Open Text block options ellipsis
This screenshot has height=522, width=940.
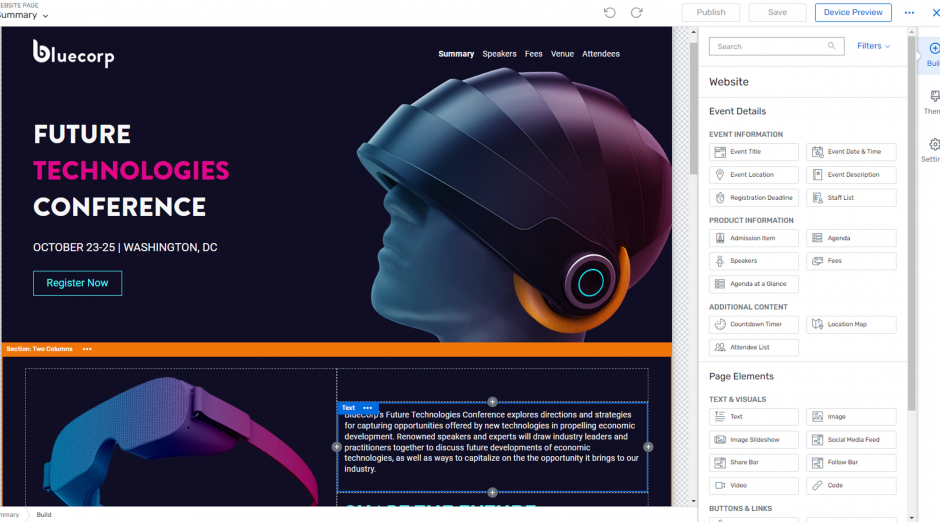(367, 408)
